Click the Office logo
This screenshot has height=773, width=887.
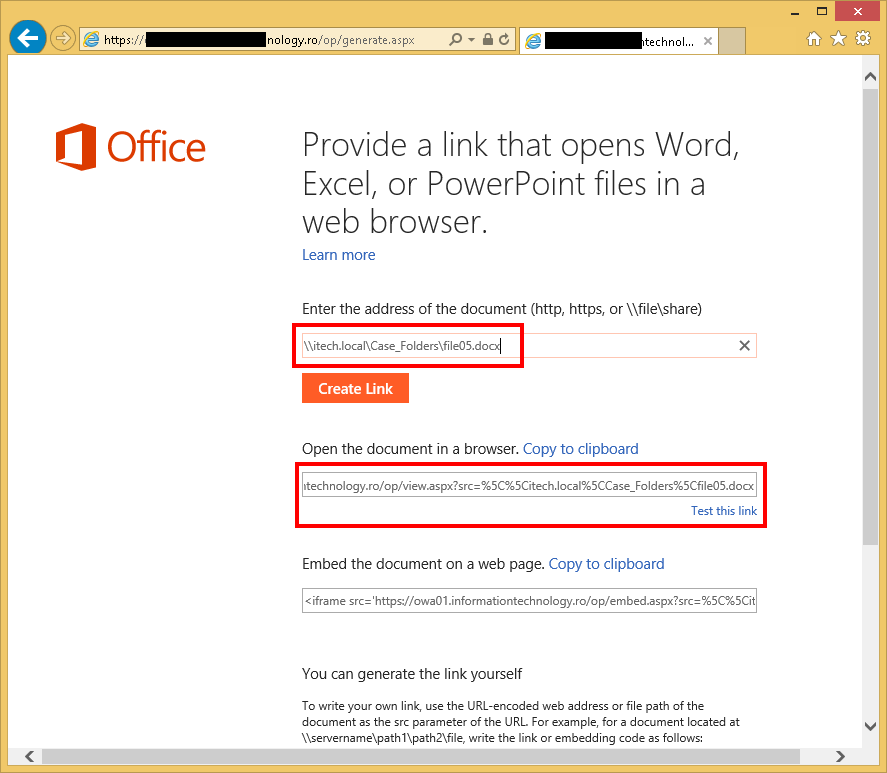click(131, 147)
